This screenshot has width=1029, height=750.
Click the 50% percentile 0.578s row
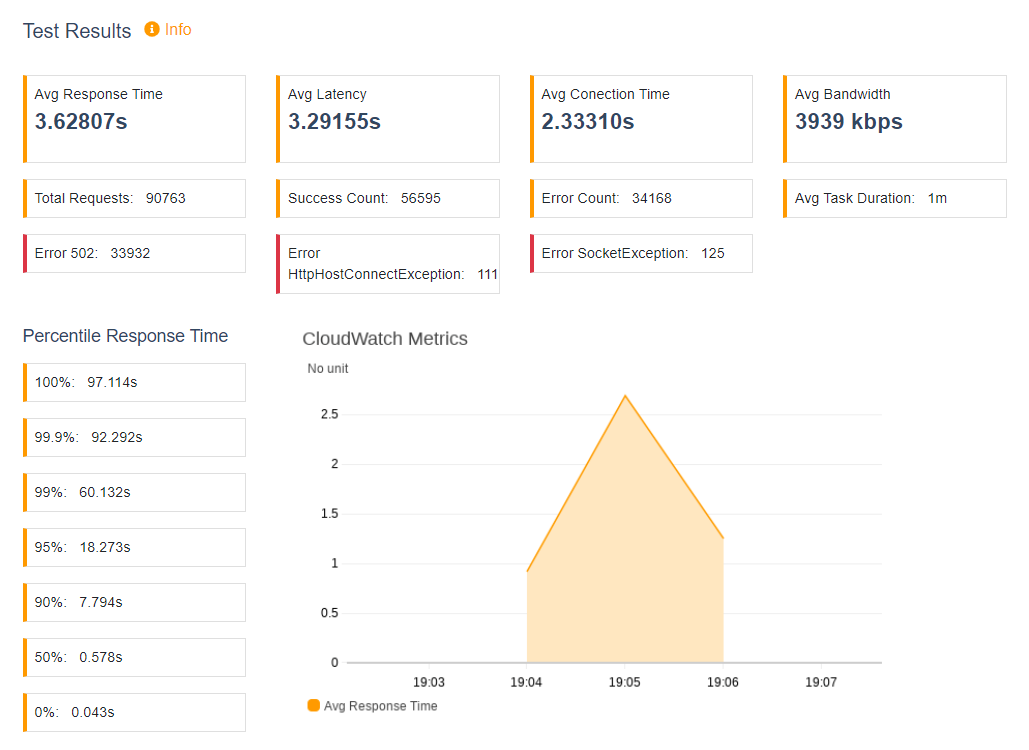pos(135,657)
